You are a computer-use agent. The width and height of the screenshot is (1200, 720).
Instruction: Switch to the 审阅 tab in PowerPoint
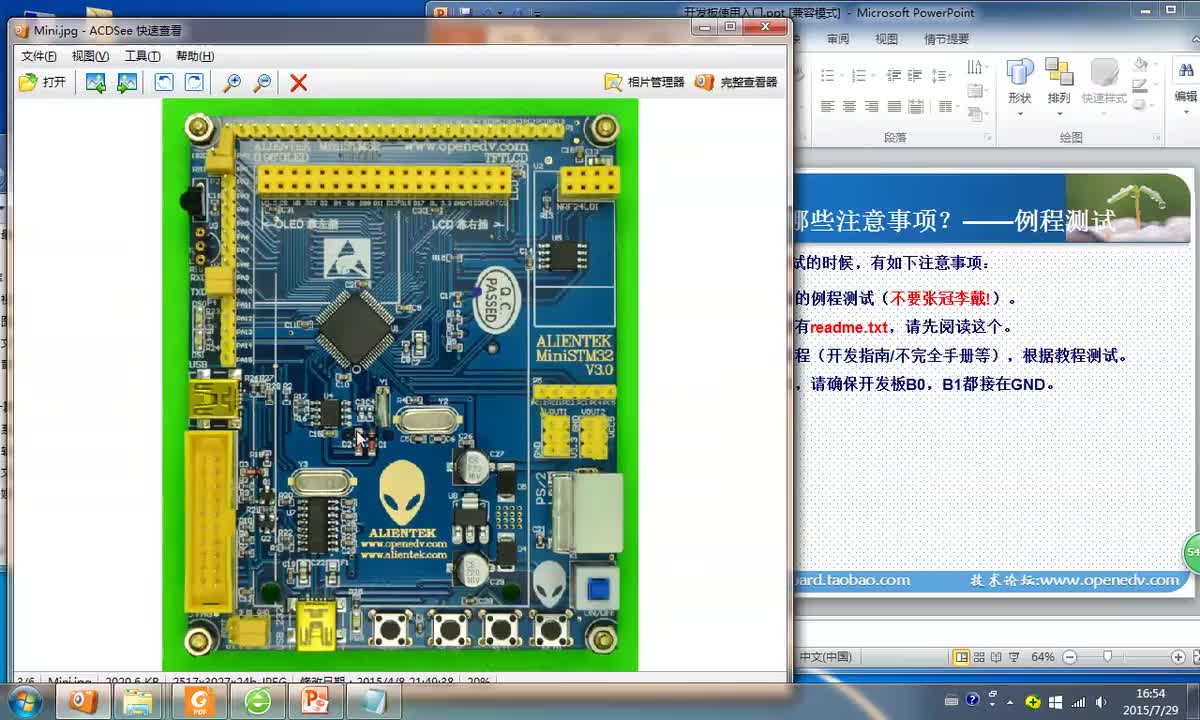[838, 39]
